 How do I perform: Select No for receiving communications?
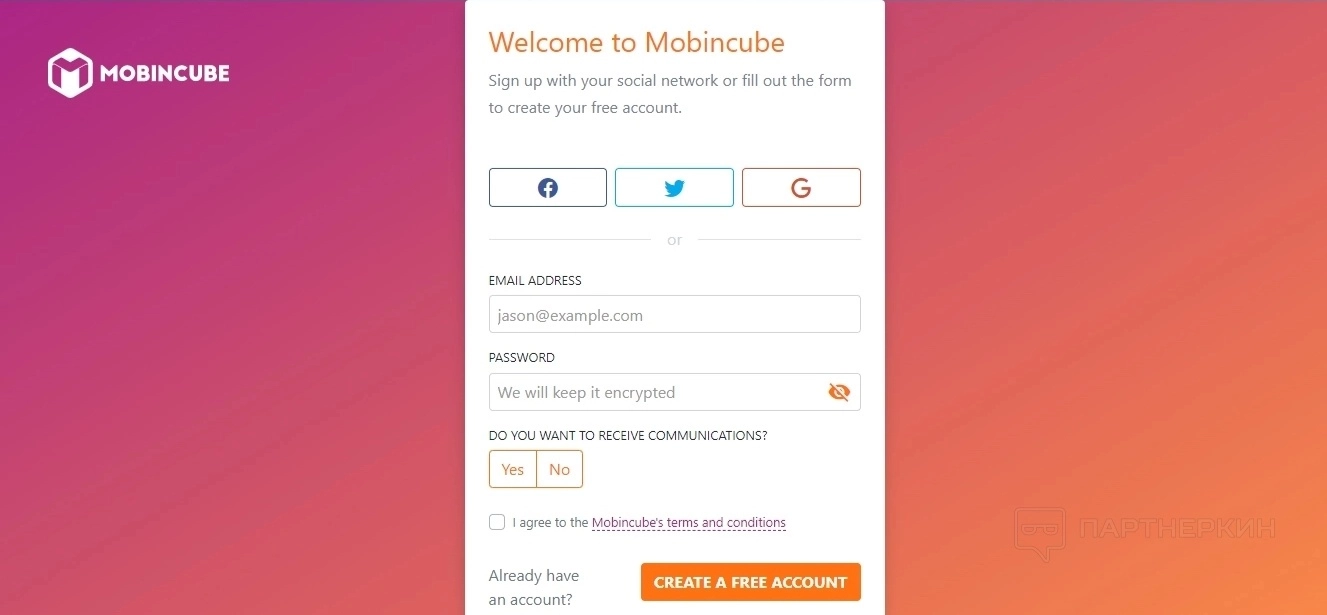point(559,469)
